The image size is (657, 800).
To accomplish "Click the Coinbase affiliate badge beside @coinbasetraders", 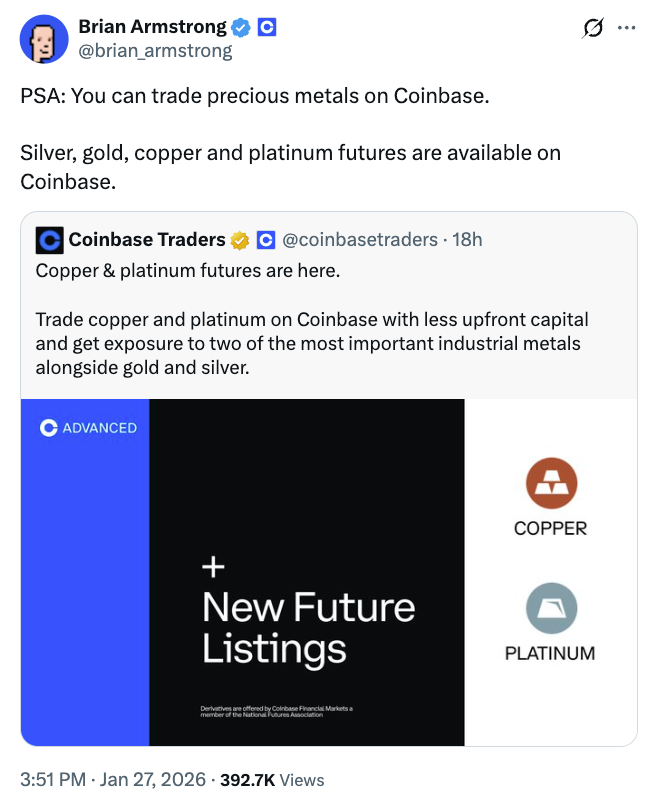I will click(x=264, y=240).
